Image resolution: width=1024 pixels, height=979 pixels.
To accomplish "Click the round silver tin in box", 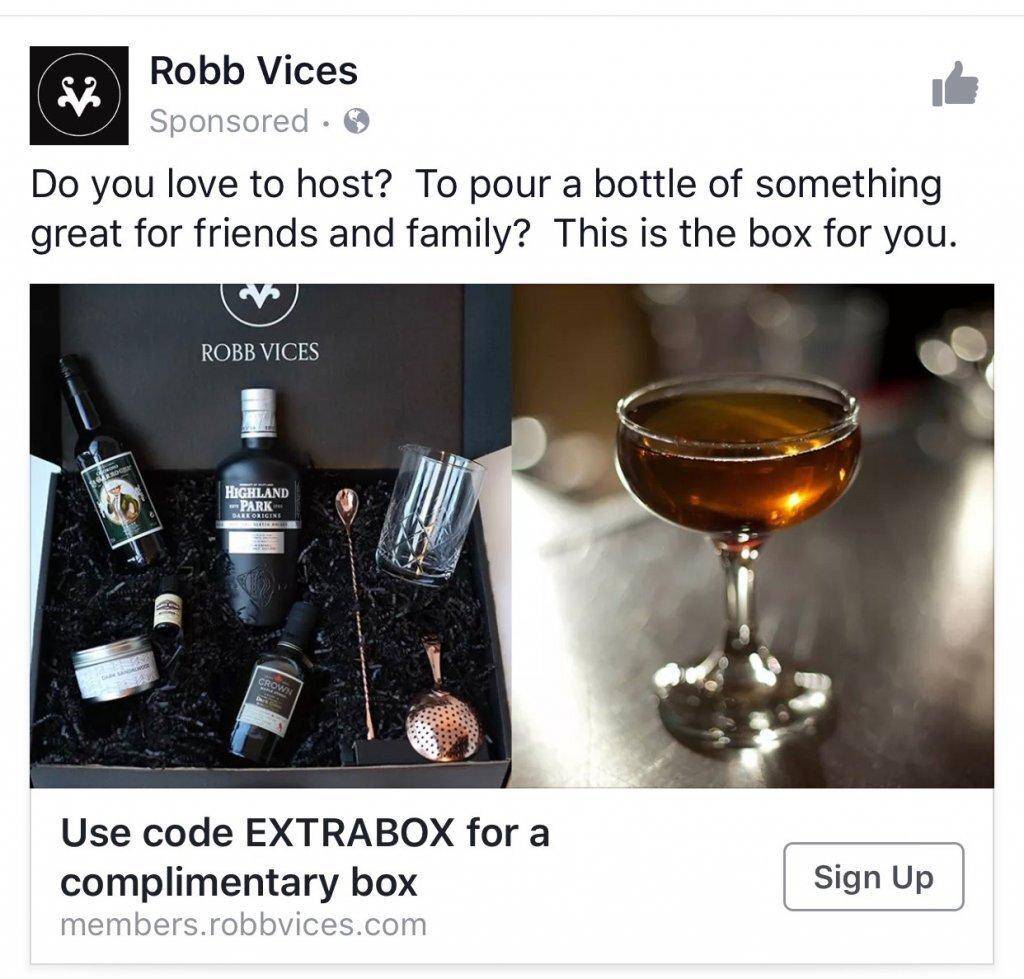I will point(115,672).
